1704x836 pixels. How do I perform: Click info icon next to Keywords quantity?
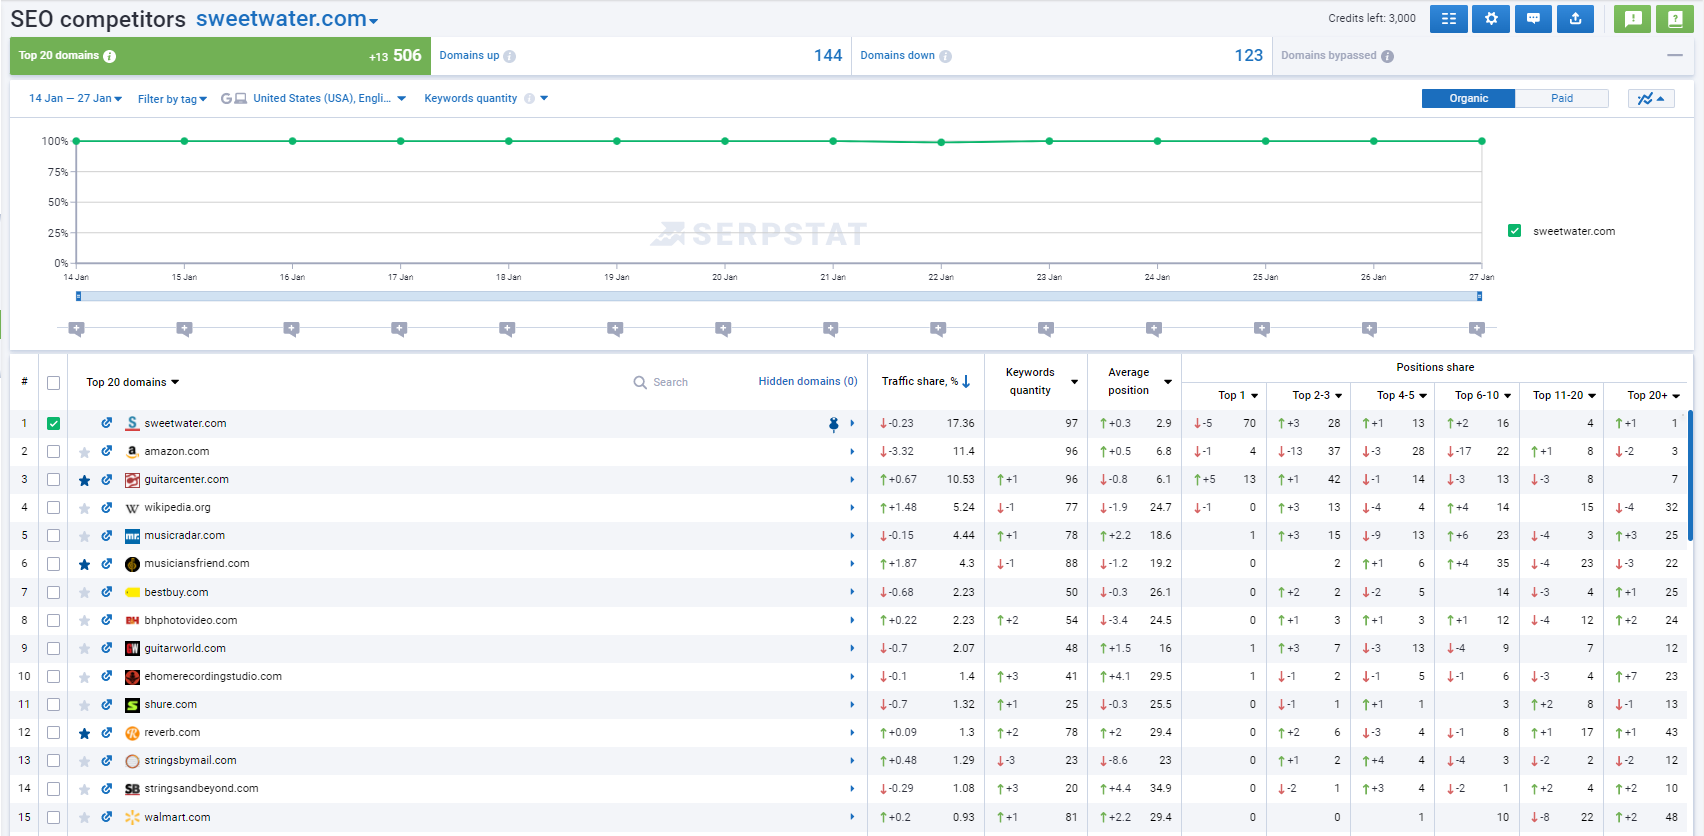tap(530, 98)
